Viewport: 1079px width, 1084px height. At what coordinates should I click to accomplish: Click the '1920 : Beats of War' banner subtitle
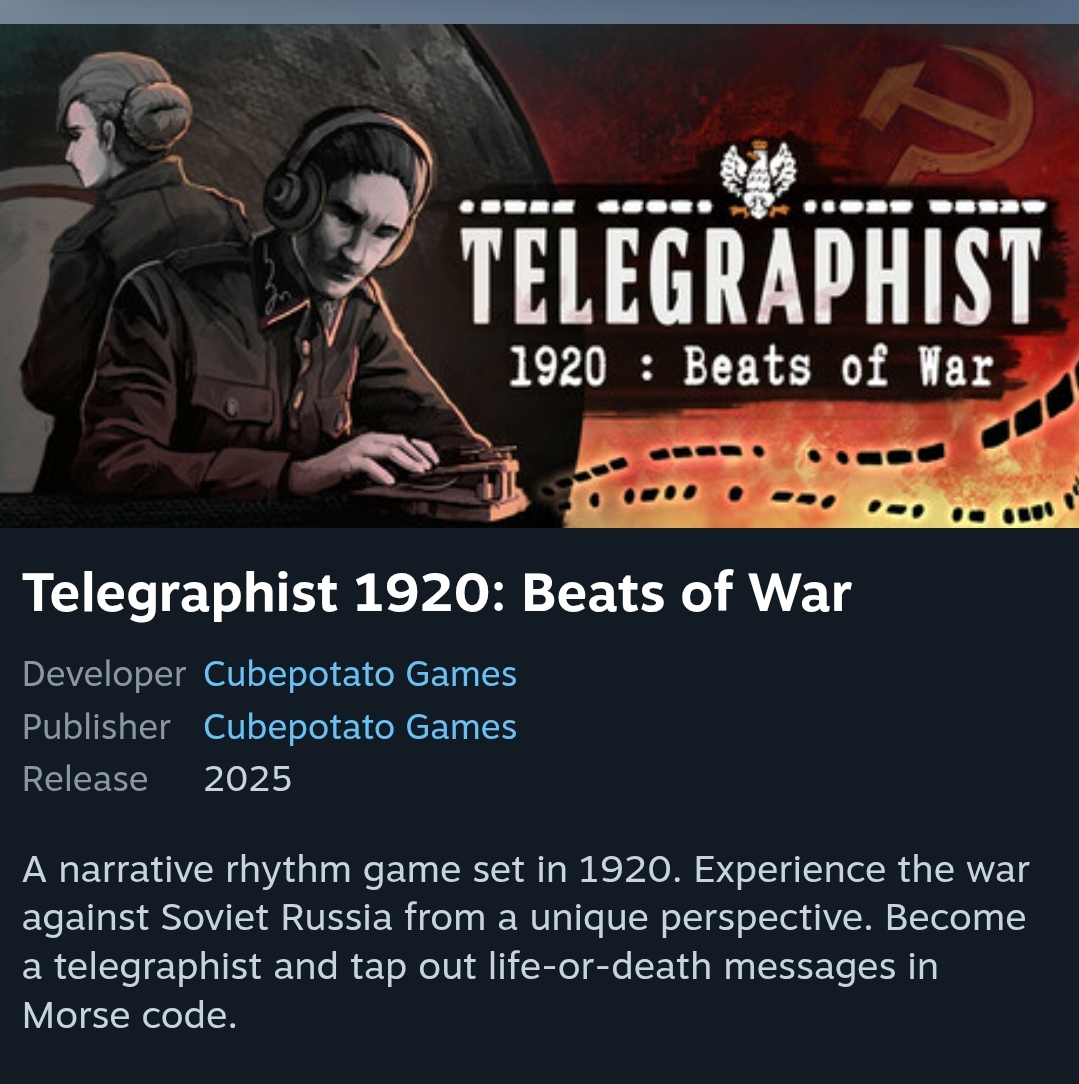tap(751, 366)
